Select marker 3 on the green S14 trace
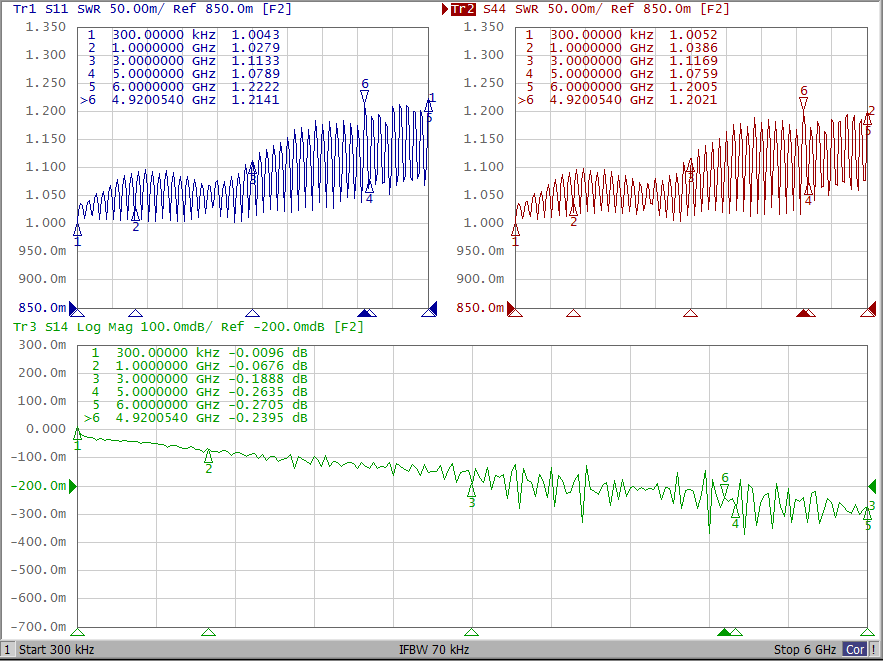The height and width of the screenshot is (661, 883). click(472, 491)
